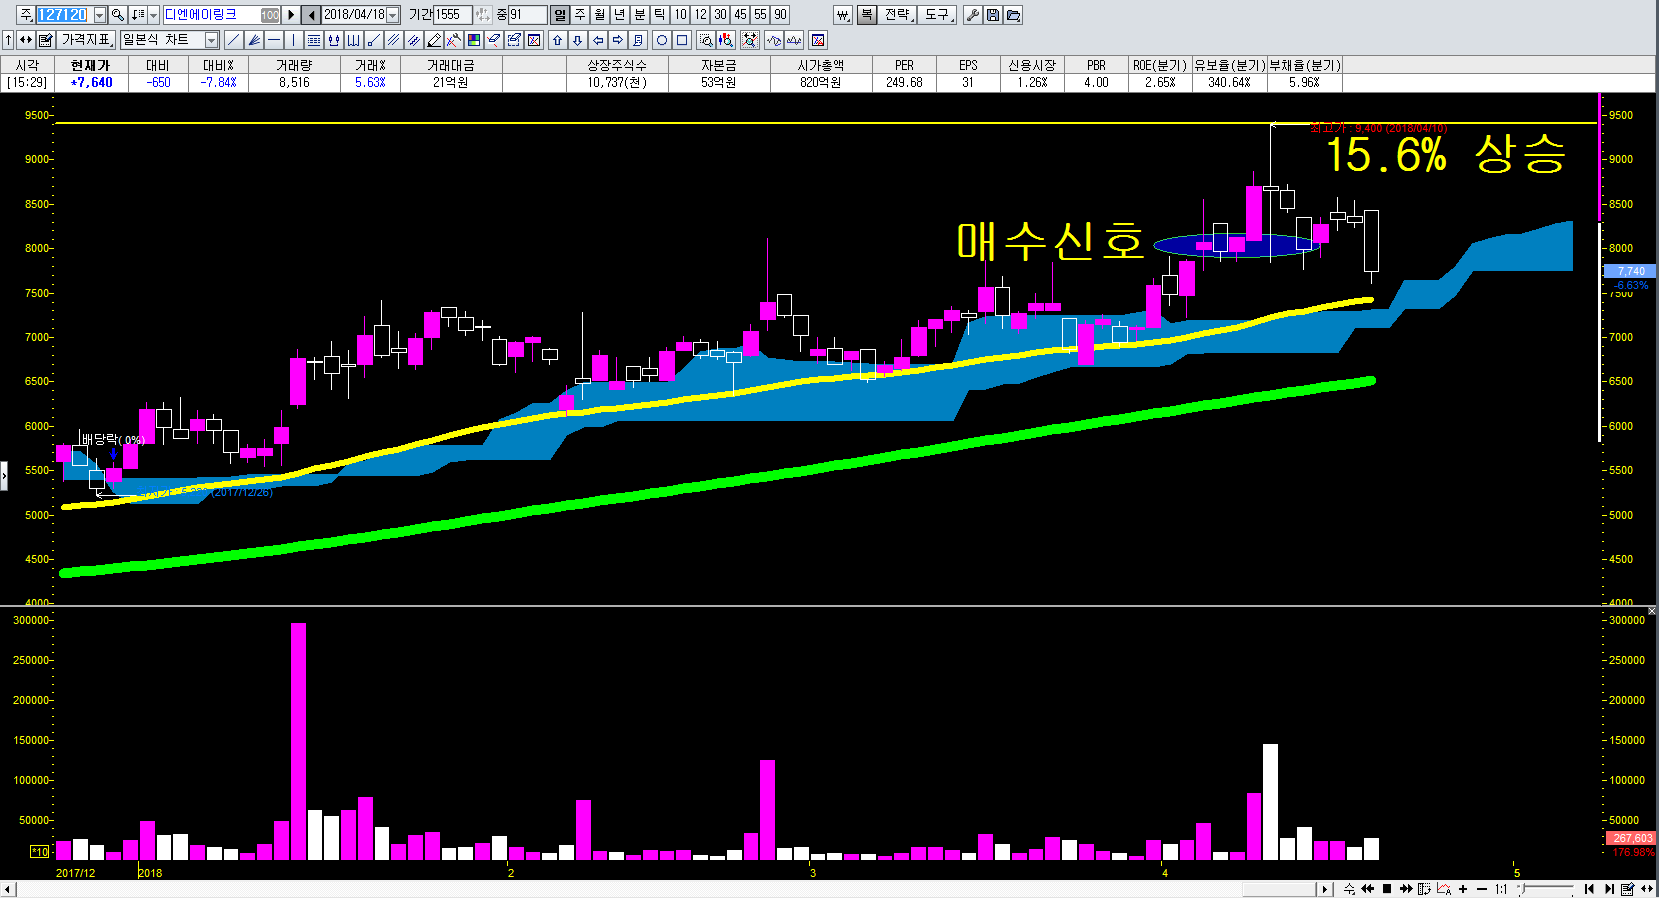This screenshot has width=1659, height=899.
Task: Switch chart to daily (일) period
Action: (x=560, y=15)
